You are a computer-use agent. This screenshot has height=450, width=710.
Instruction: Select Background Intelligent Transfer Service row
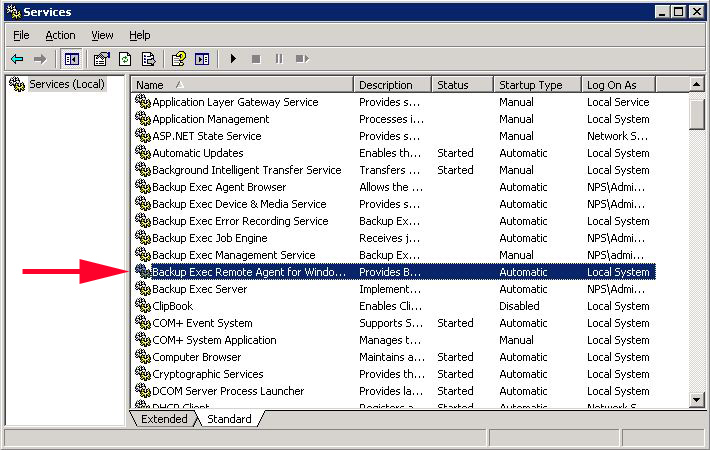point(393,170)
